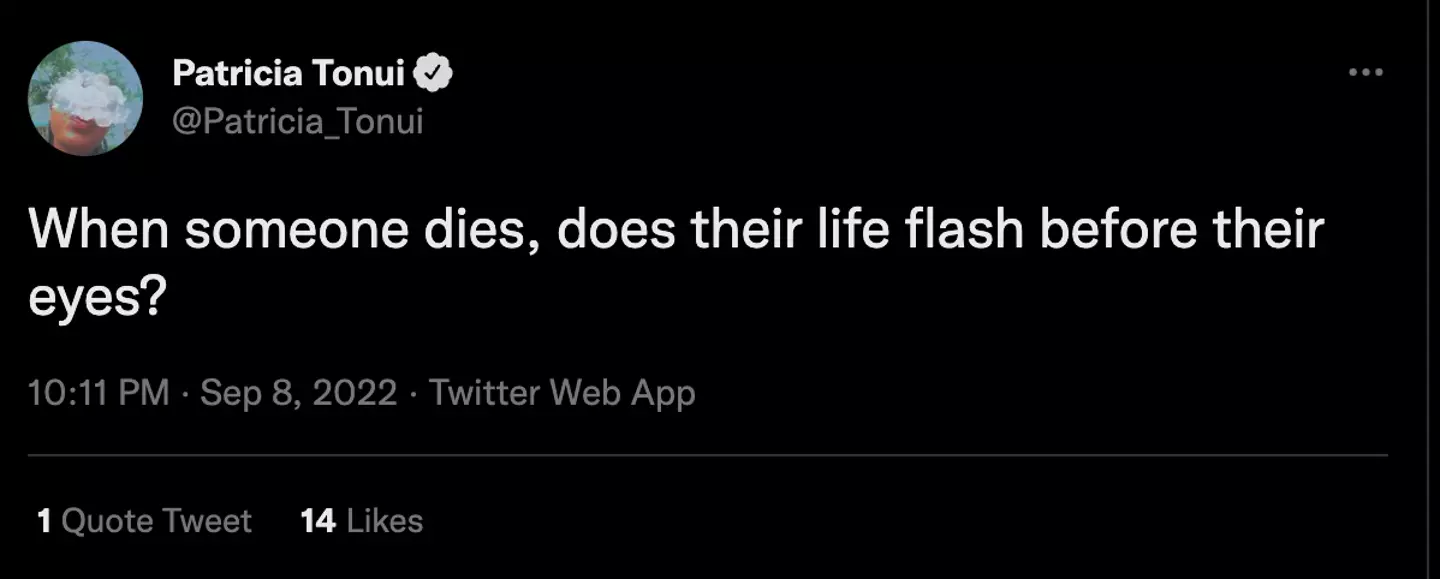The image size is (1440, 579).
Task: Open Patricia Tonui's profile picture
Action: 85,98
